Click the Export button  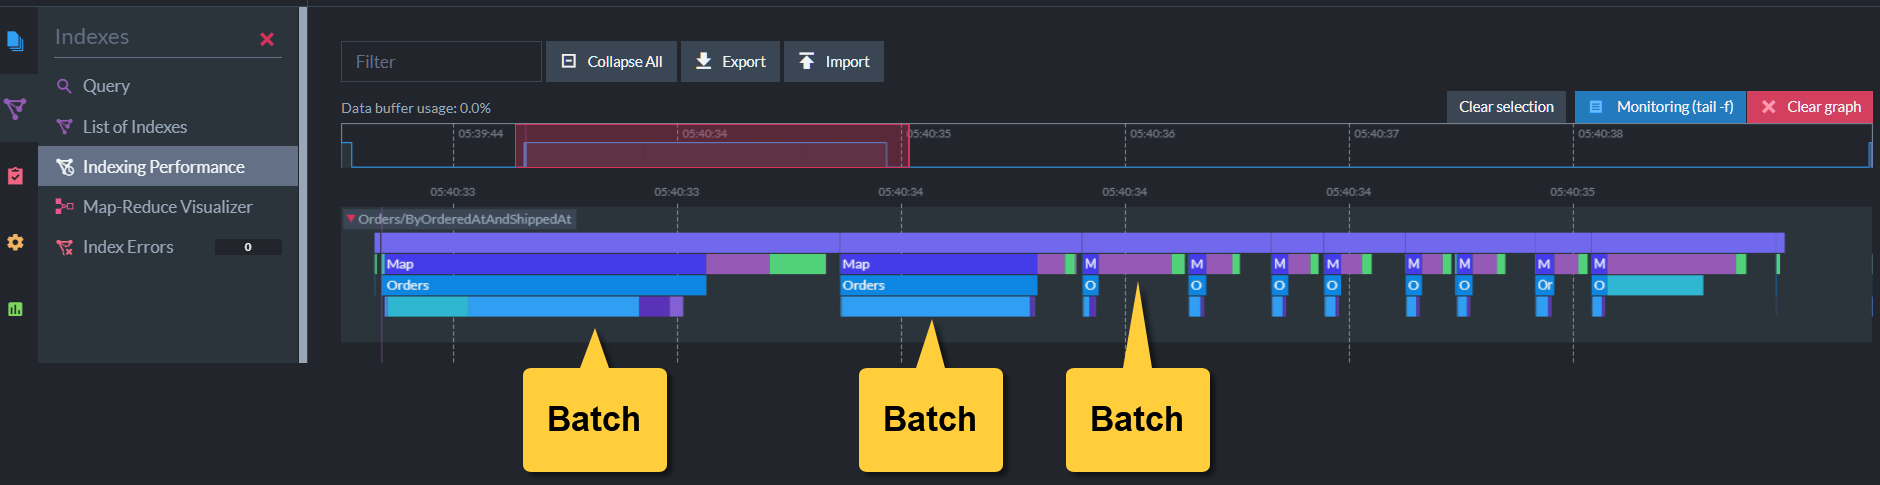730,62
